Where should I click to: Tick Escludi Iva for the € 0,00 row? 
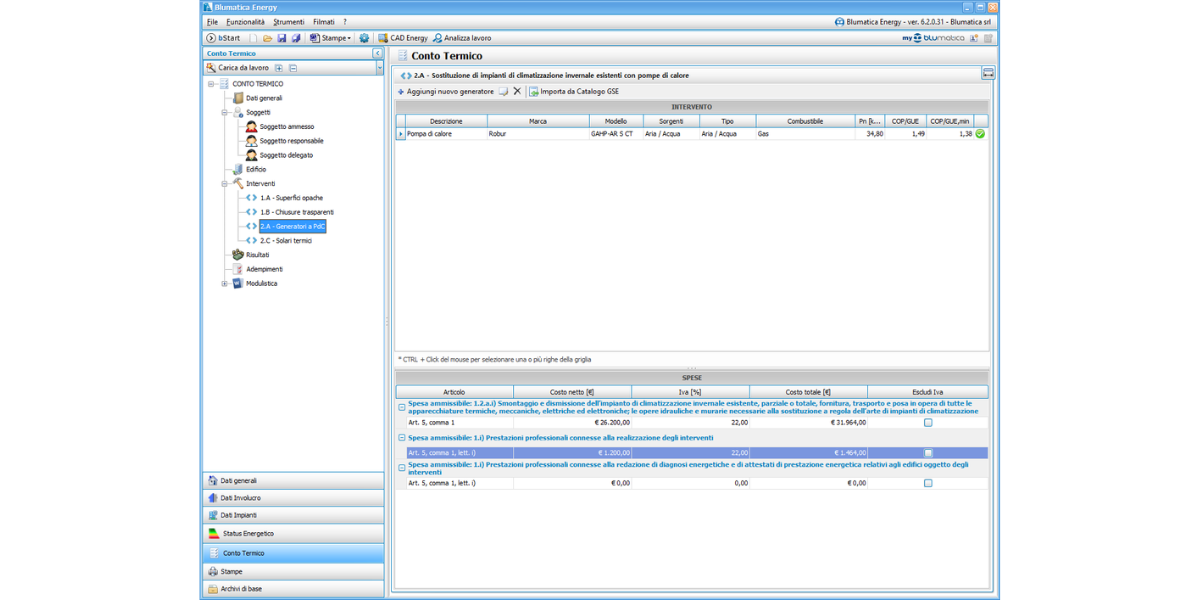pos(928,483)
